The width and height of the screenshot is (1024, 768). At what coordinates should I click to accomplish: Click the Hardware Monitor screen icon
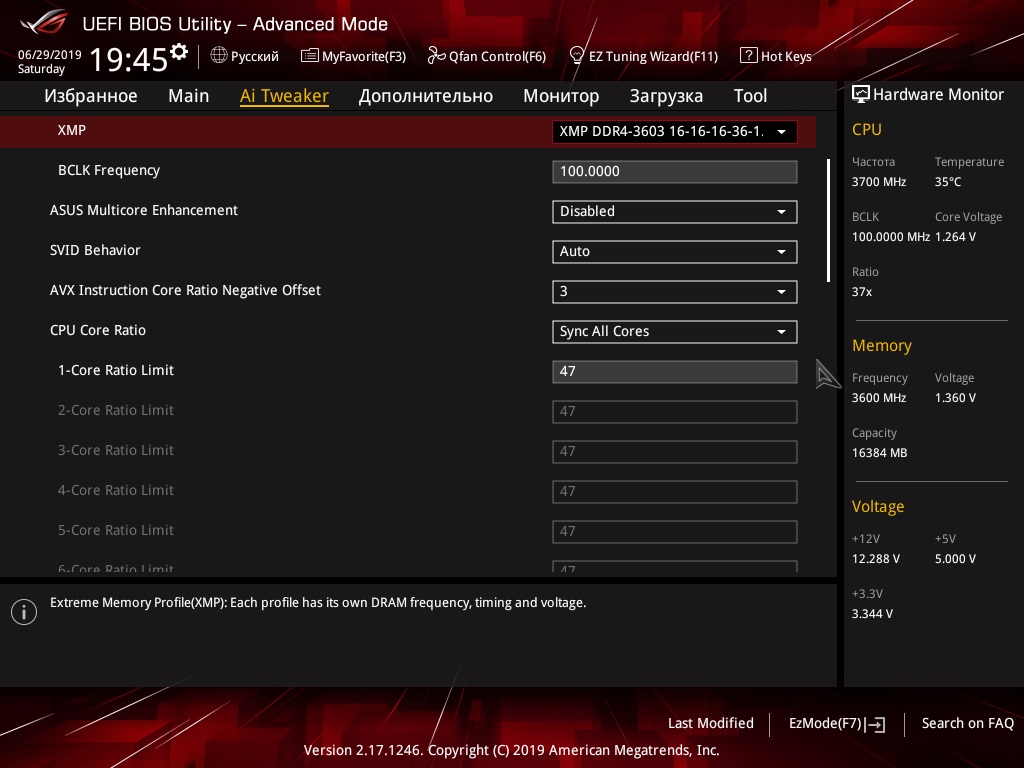[861, 94]
